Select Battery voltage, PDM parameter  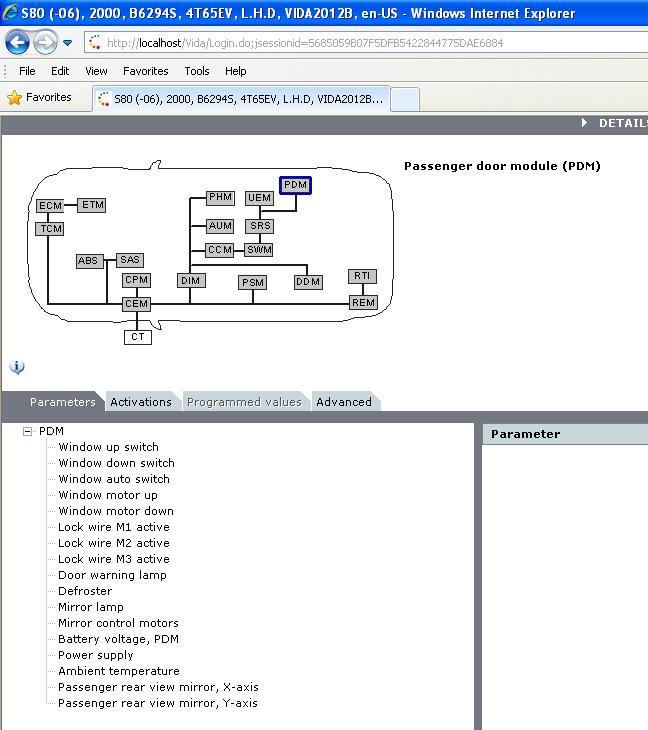[x=118, y=639]
